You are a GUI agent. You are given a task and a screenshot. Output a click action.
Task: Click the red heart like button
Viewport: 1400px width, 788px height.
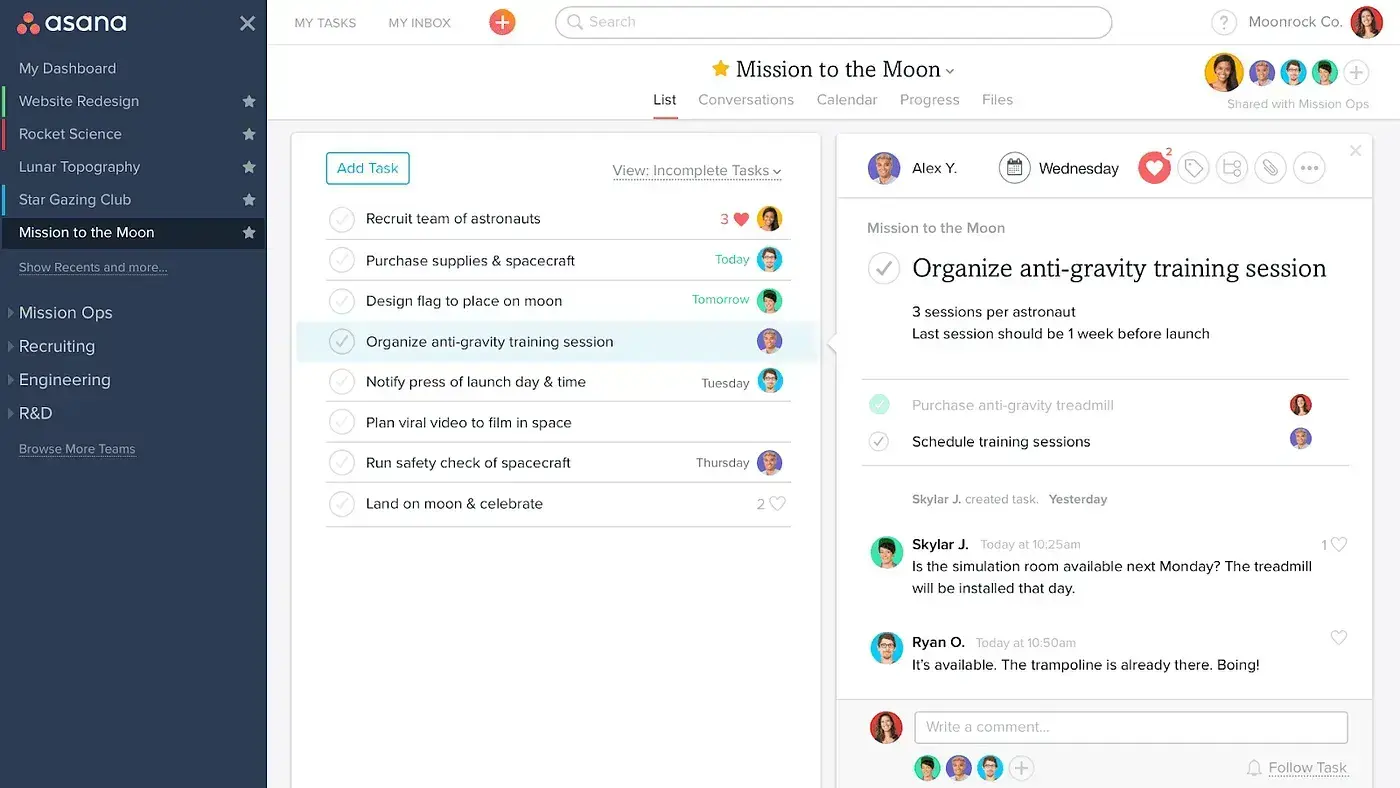pos(1154,168)
